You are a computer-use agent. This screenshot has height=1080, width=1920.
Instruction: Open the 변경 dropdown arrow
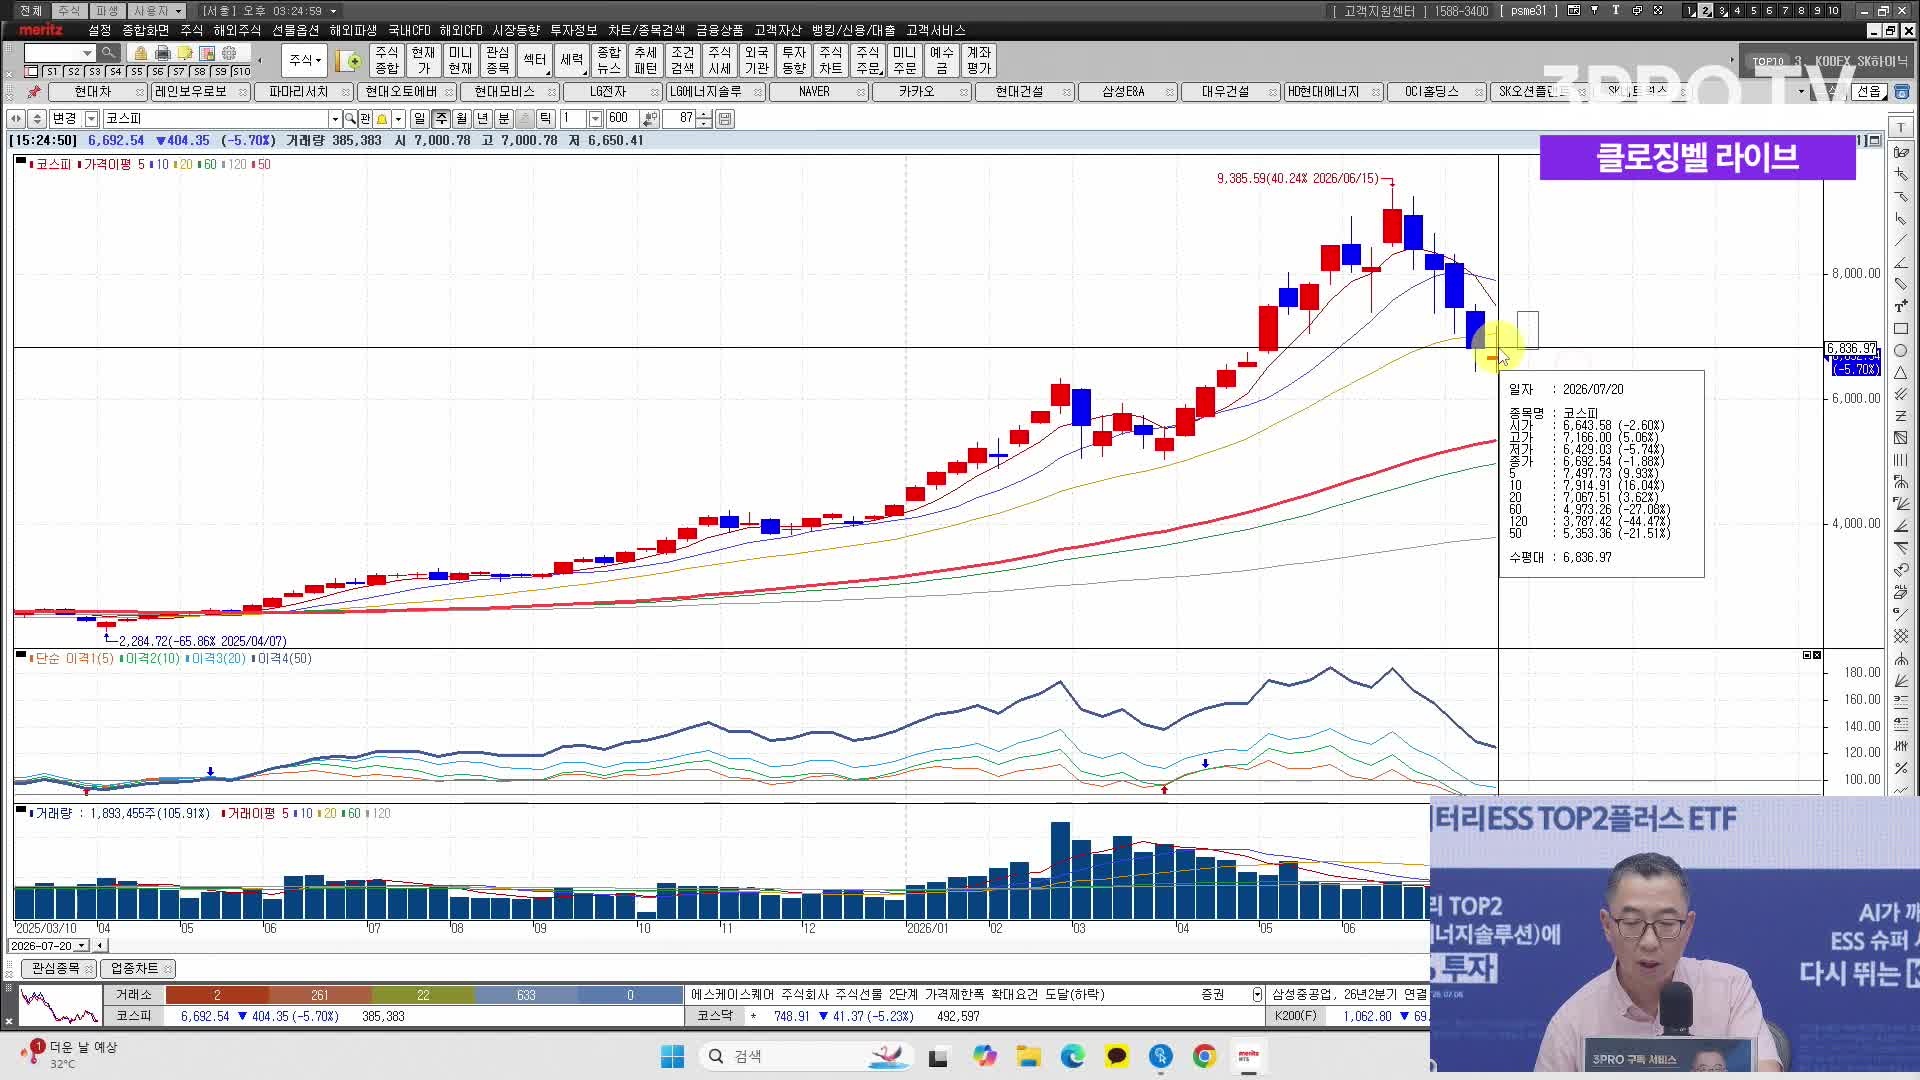(x=91, y=118)
